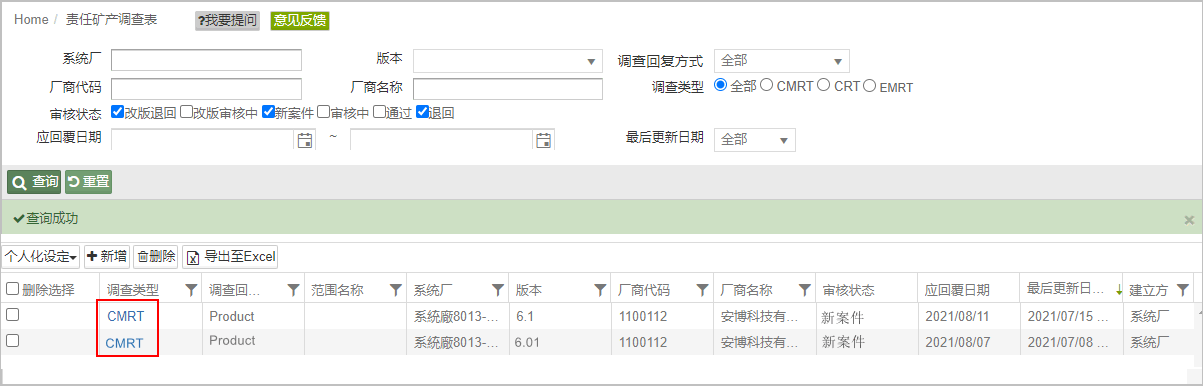Open CMRT link in version 6.01 row
Screen dimensions: 1203x386
point(125,343)
